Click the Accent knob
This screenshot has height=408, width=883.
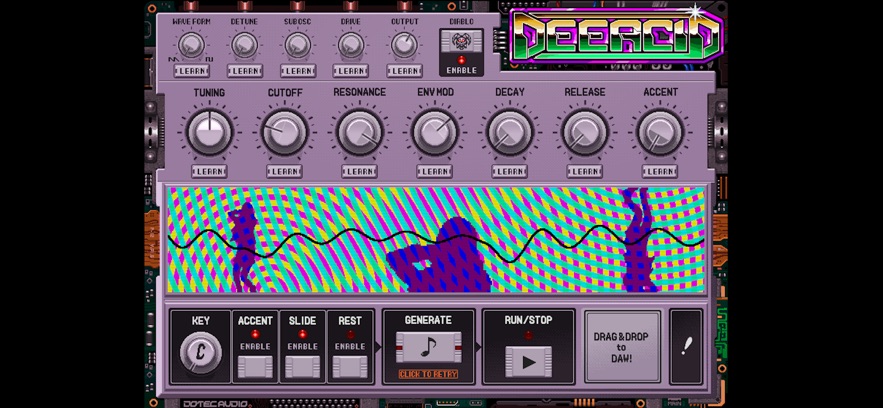(660, 132)
